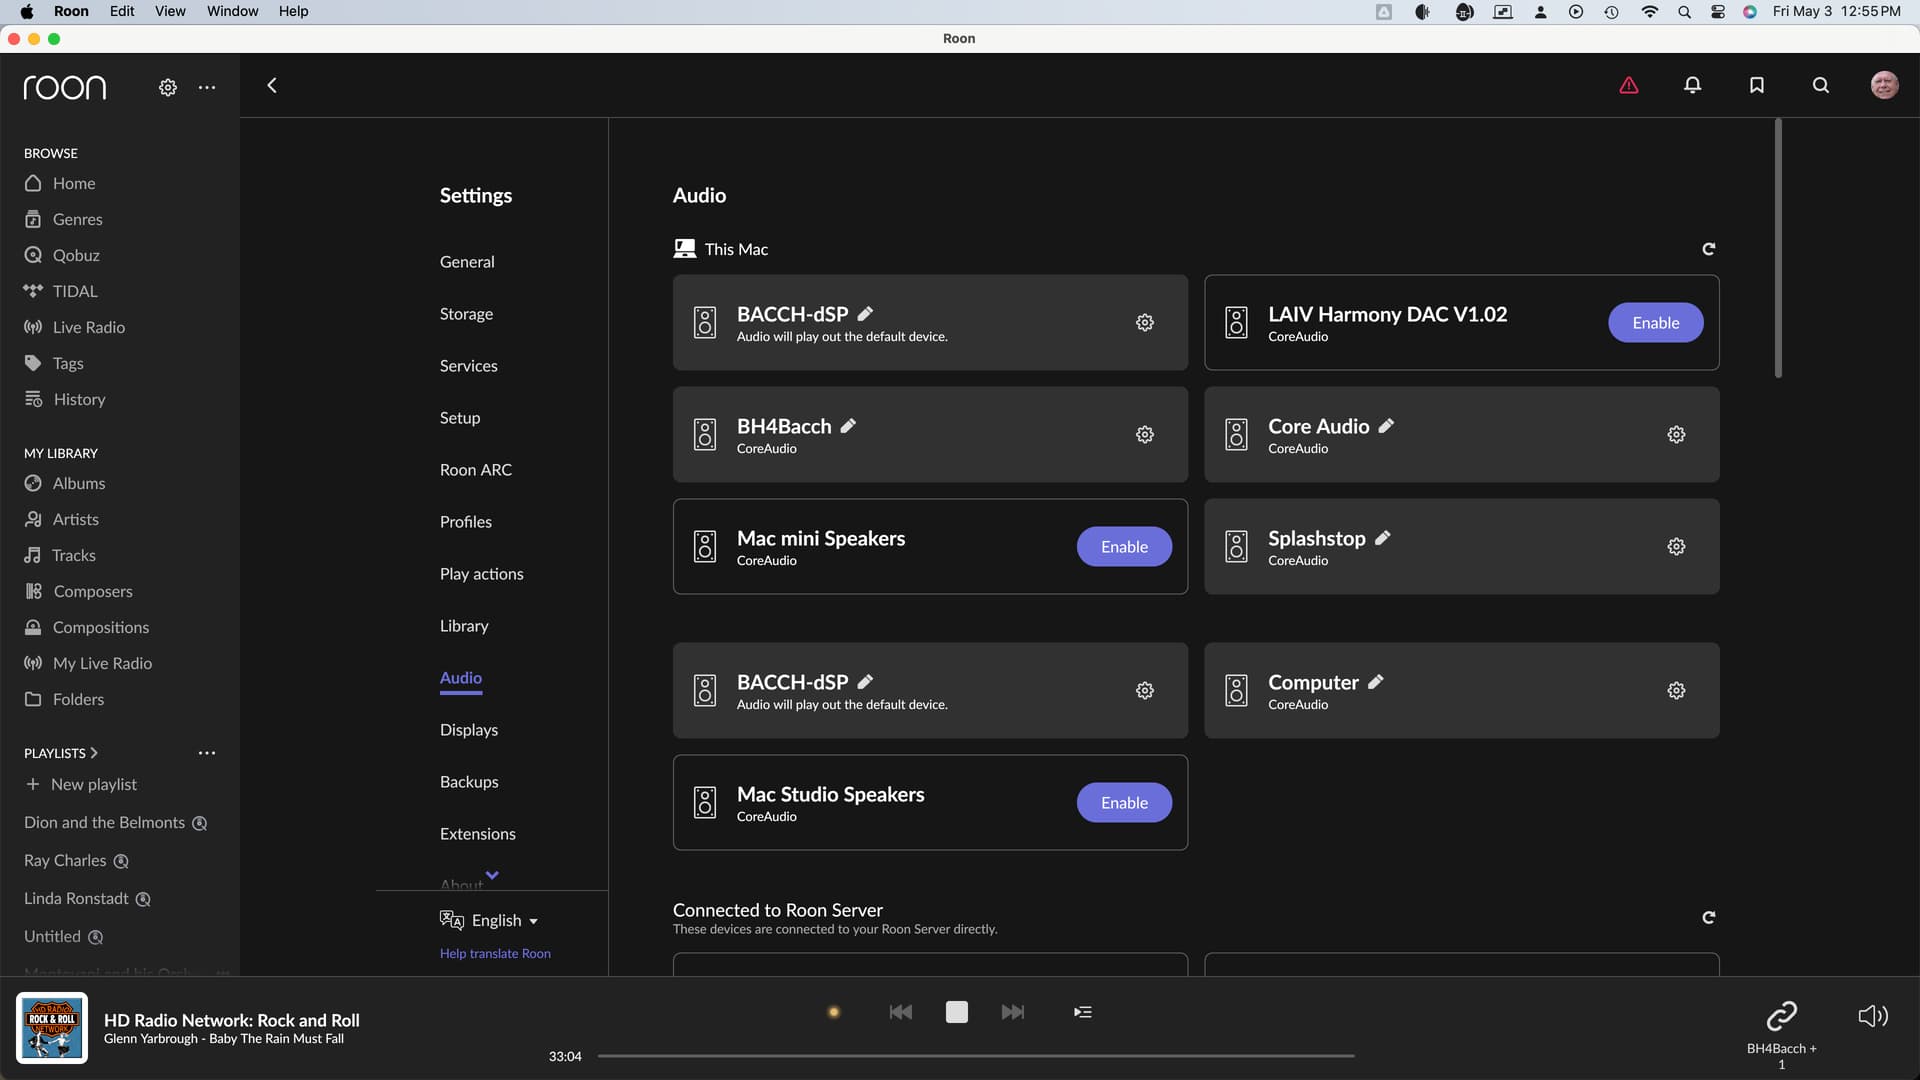Open bookmarks icon in top bar
This screenshot has height=1080, width=1920.
1757,85
